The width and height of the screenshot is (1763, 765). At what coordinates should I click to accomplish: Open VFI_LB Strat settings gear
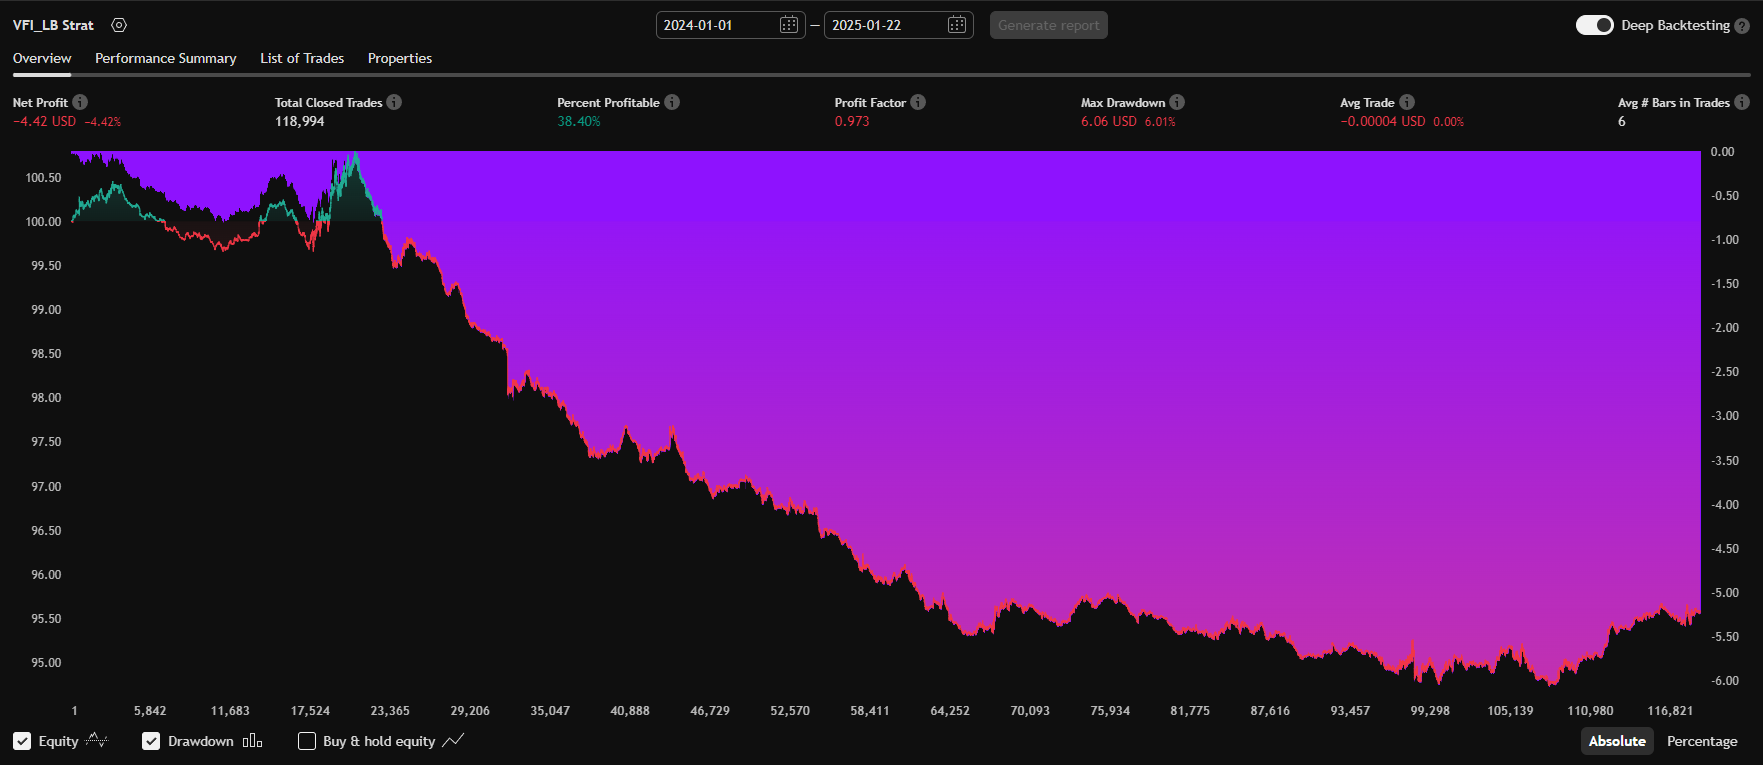(x=119, y=25)
